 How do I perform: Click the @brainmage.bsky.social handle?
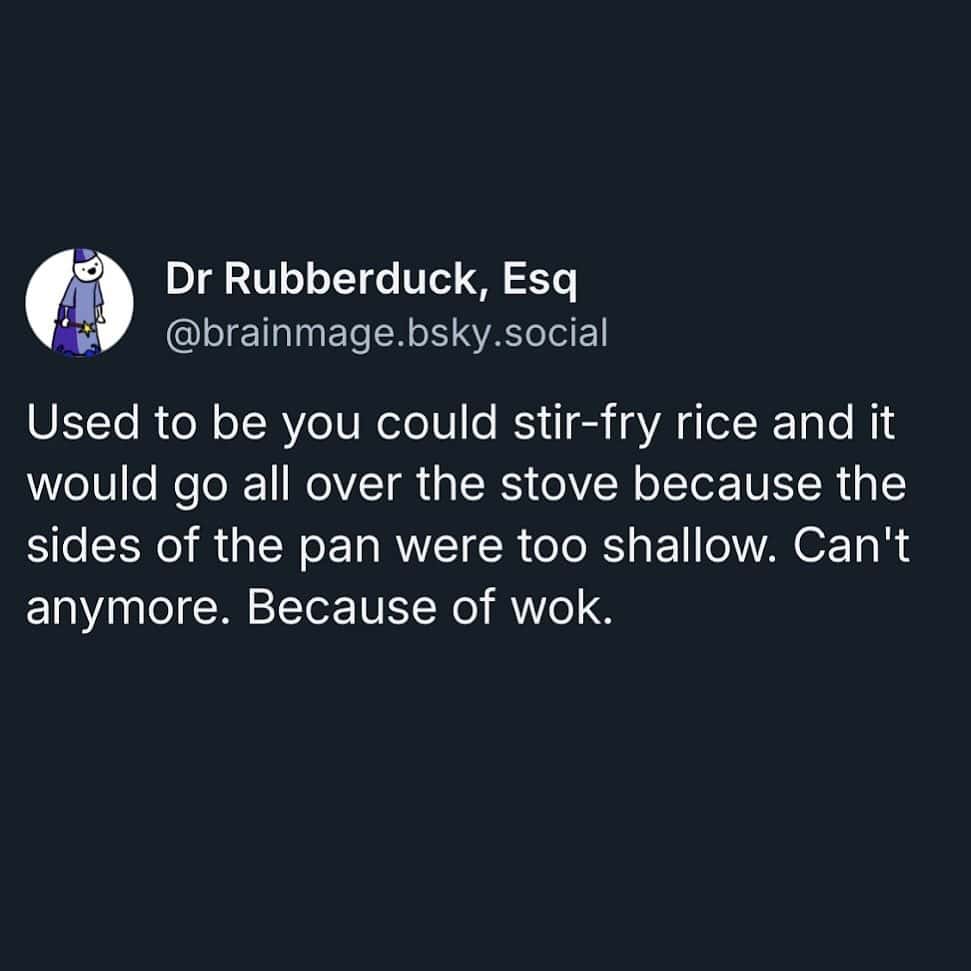[386, 334]
